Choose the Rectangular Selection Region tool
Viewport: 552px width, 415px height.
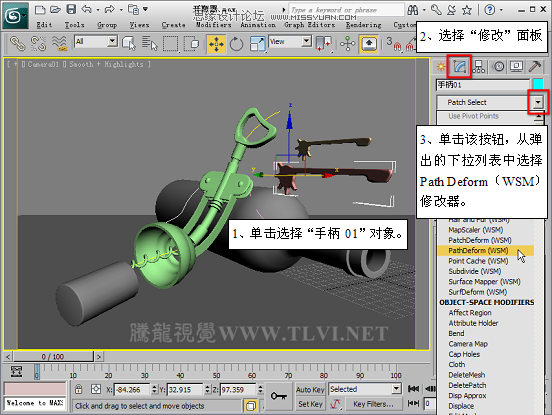coord(170,44)
